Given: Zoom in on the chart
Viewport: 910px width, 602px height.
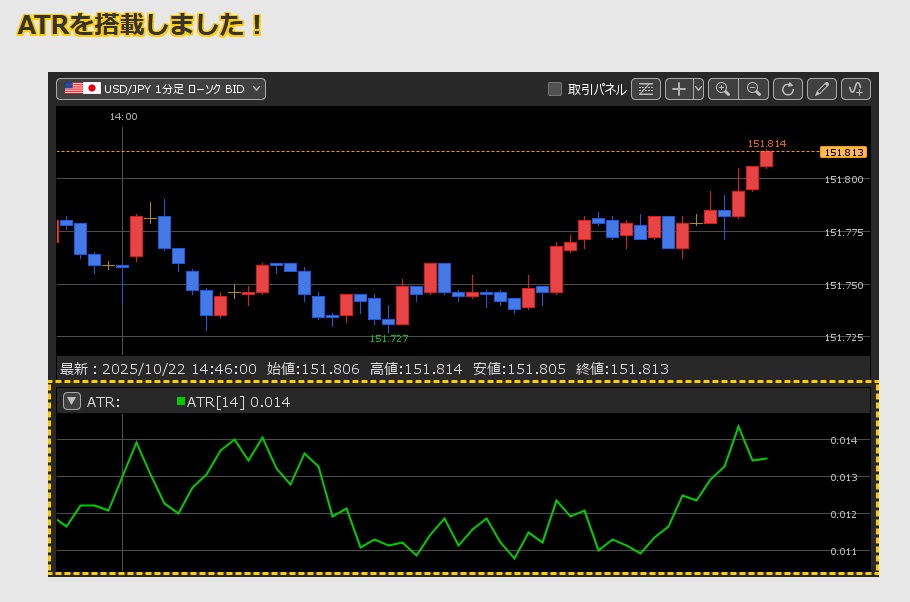Looking at the screenshot, I should [723, 89].
